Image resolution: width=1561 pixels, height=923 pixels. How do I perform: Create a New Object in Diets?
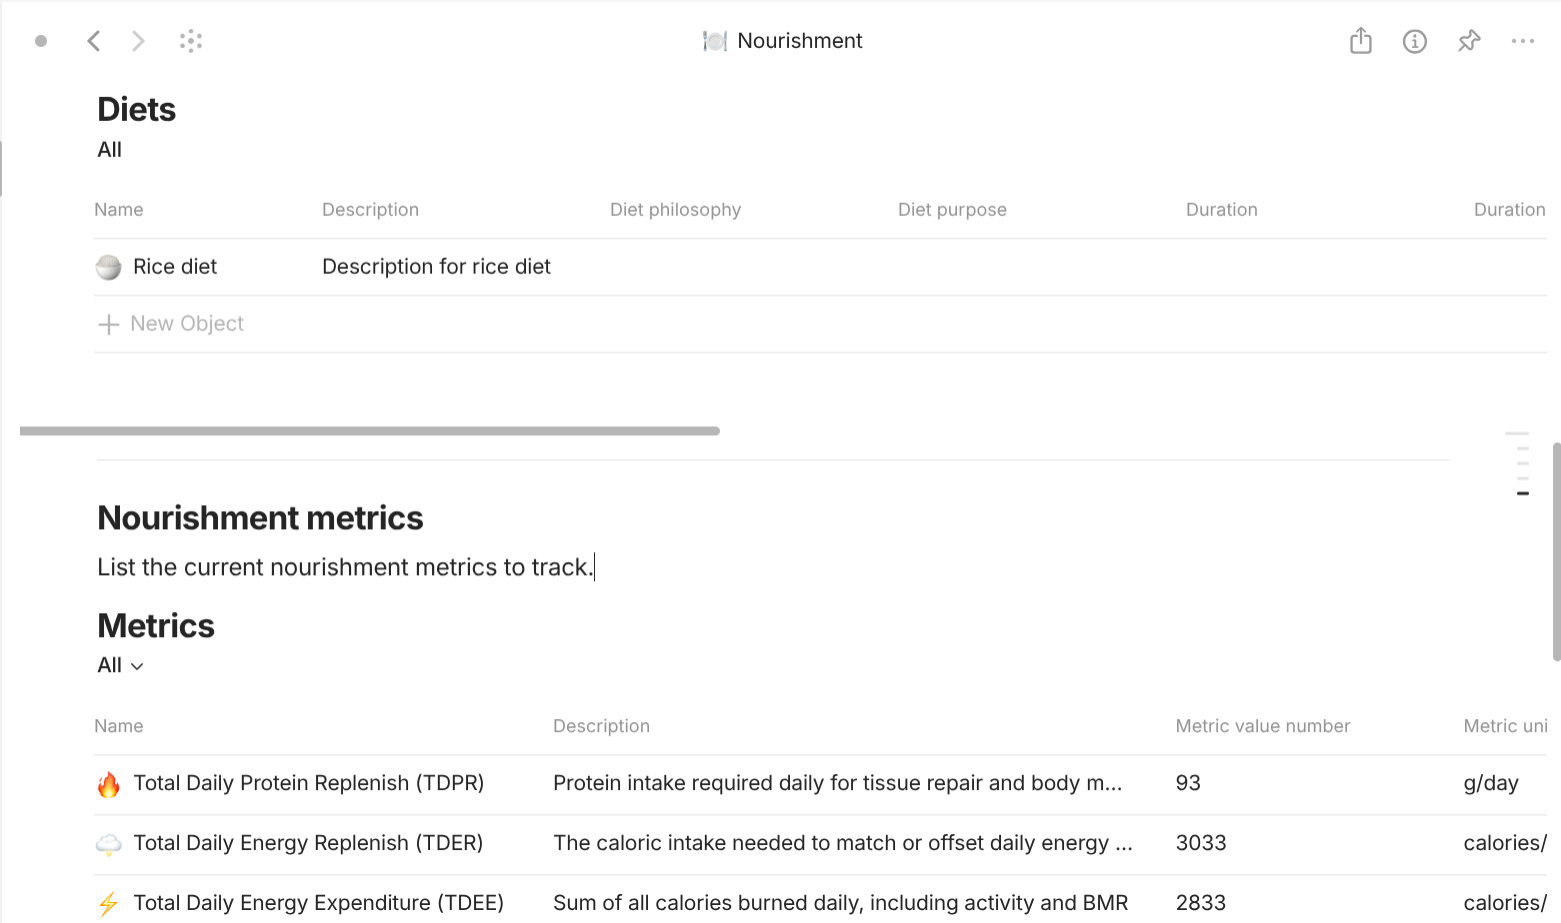170,323
